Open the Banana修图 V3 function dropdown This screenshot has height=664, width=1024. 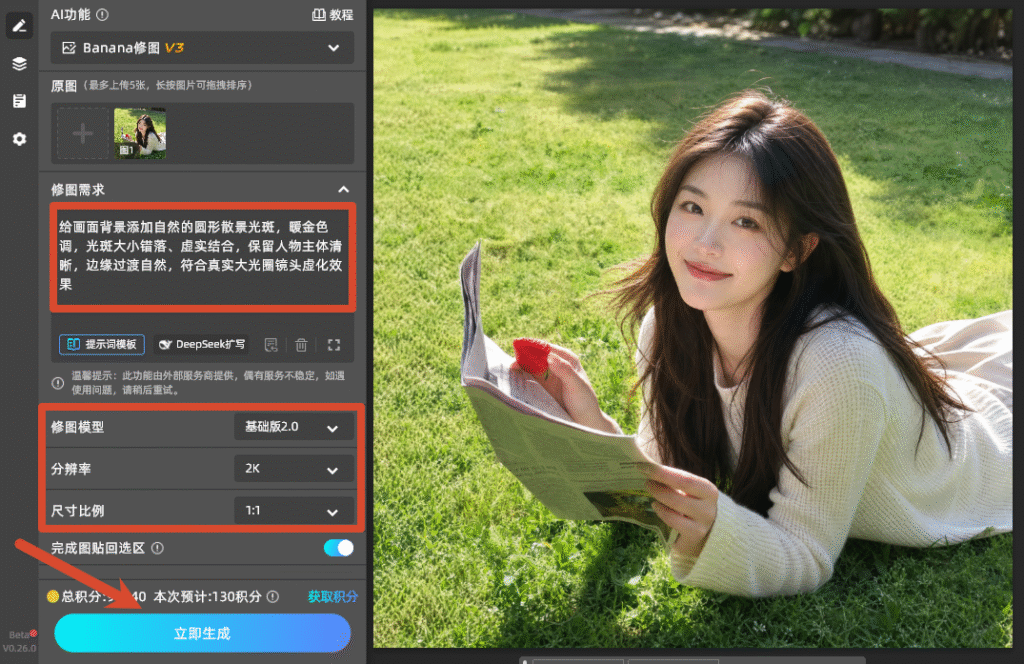tap(202, 48)
